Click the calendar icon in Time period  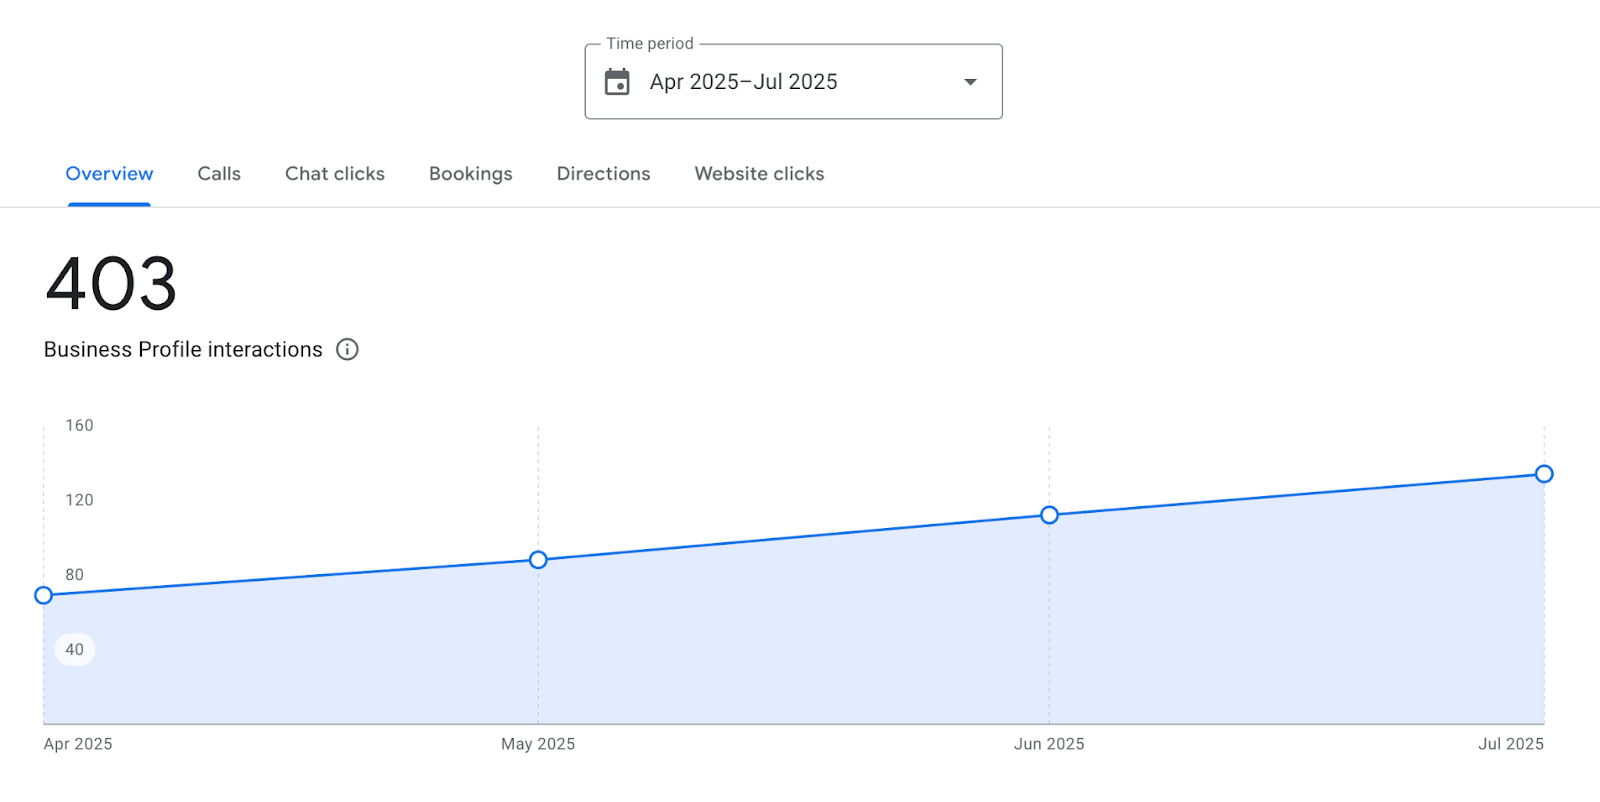(x=617, y=82)
